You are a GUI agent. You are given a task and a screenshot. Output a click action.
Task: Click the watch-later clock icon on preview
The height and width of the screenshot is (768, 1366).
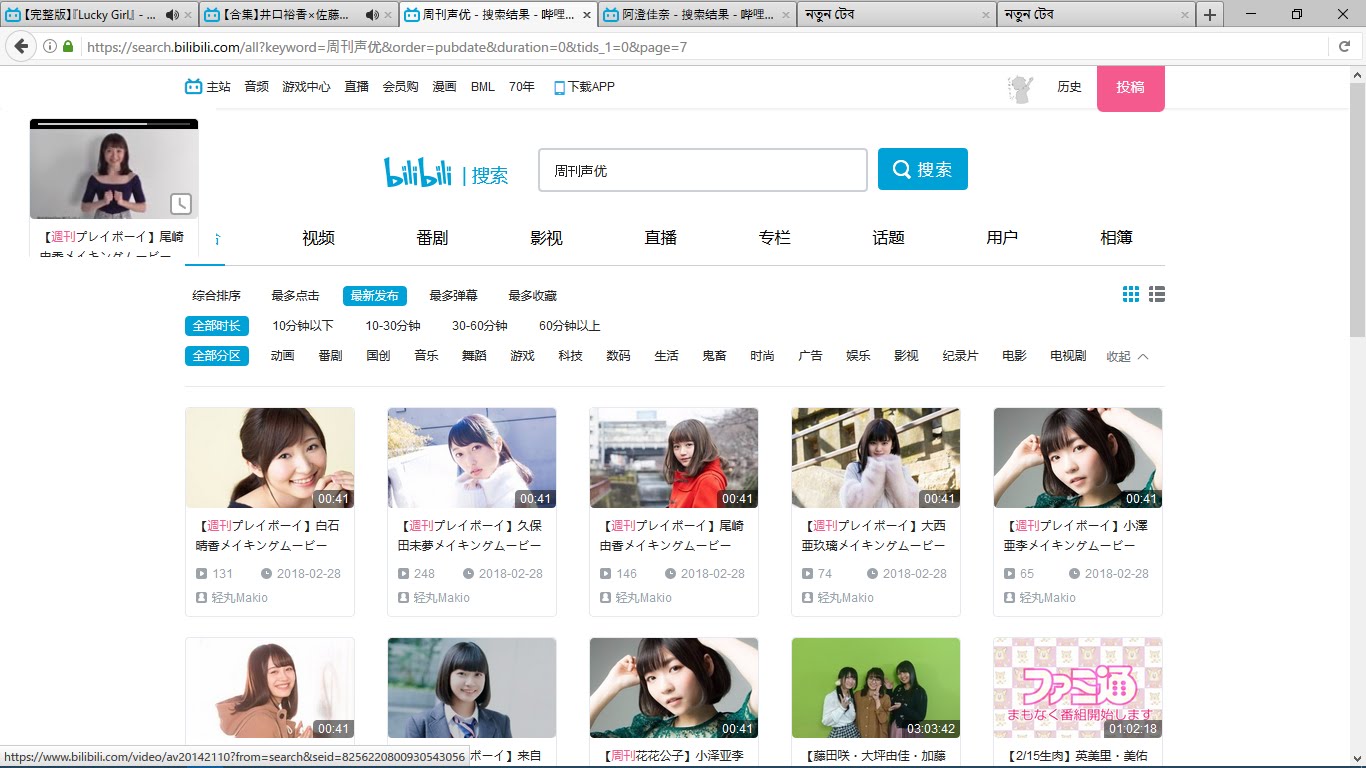pos(180,204)
